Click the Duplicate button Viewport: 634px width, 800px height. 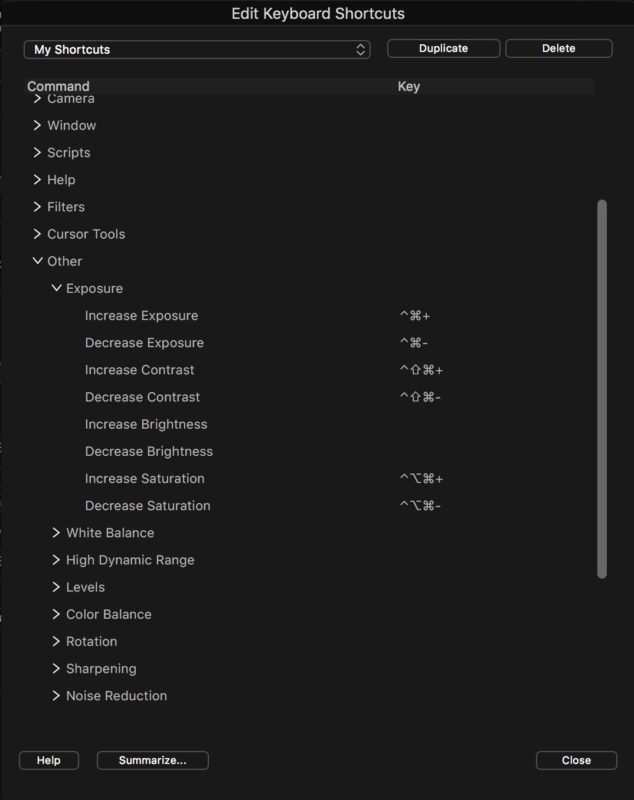(443, 47)
